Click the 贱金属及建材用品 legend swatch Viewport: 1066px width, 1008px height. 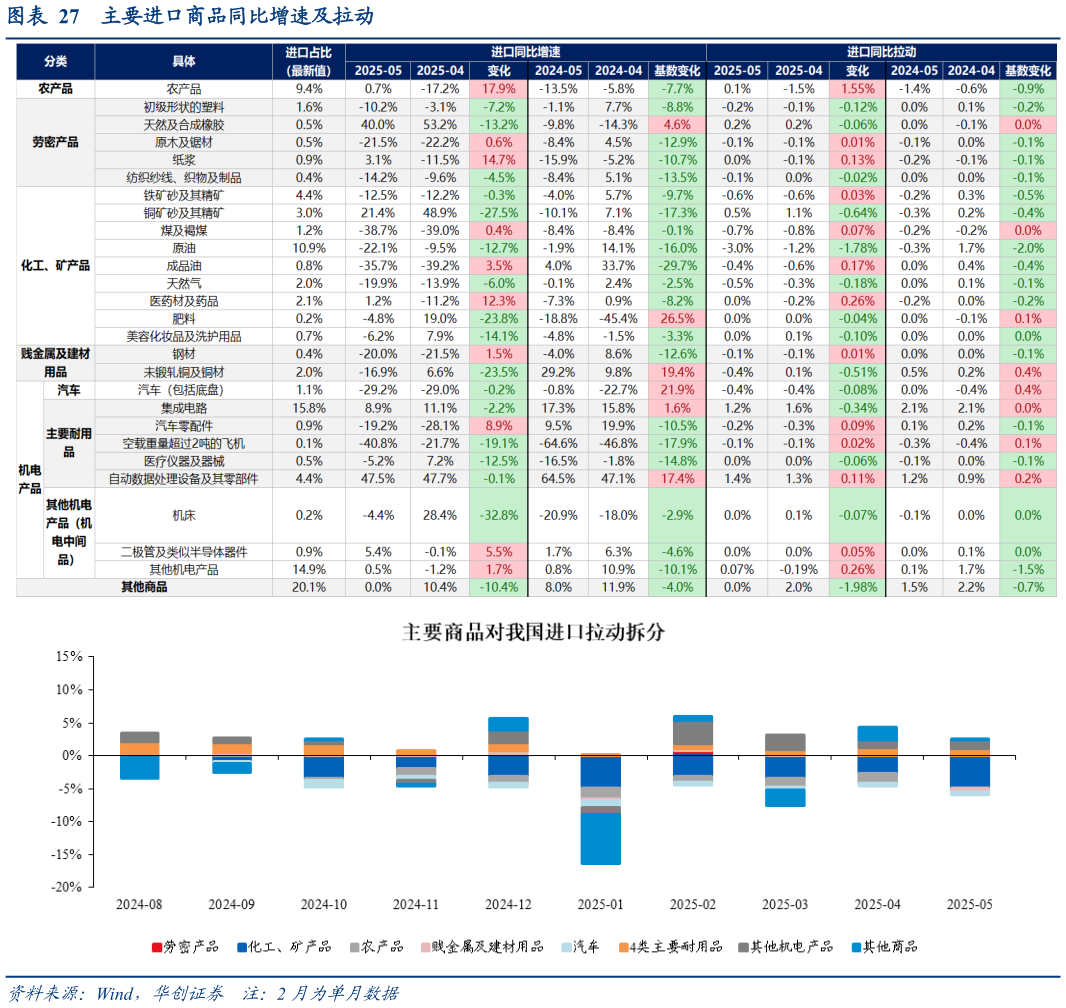426,947
